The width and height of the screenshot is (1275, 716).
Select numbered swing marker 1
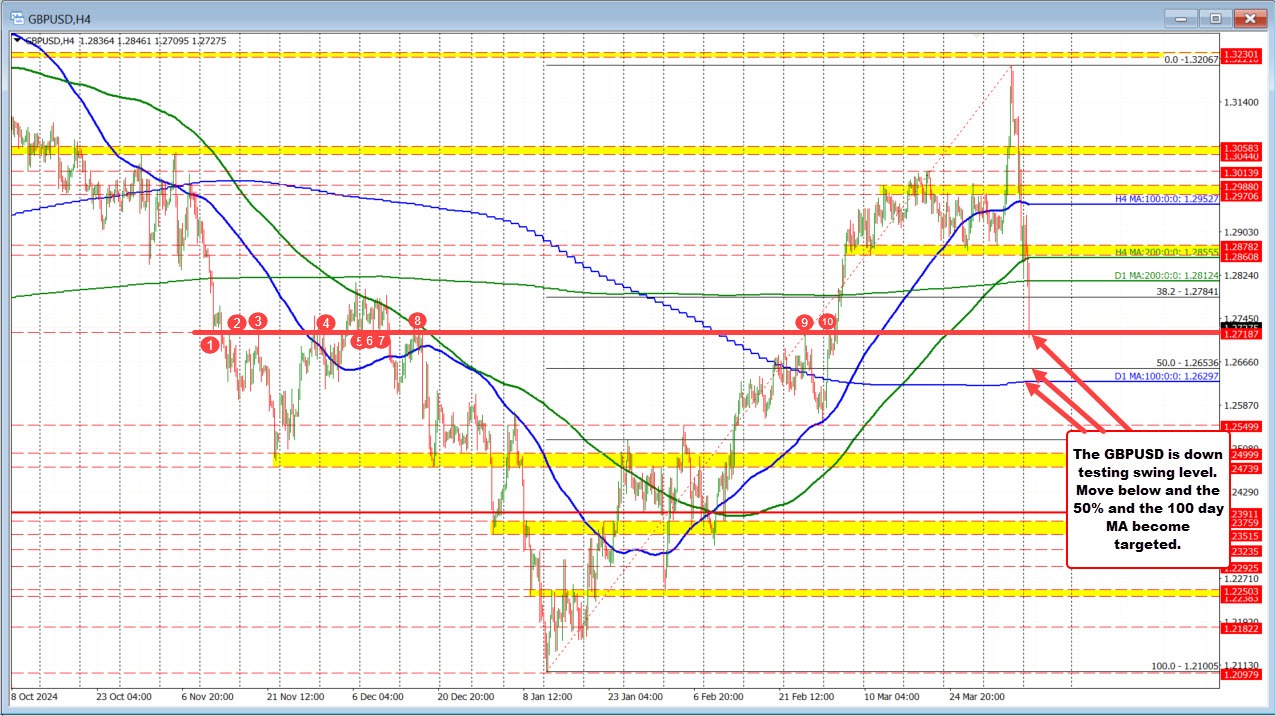point(211,344)
